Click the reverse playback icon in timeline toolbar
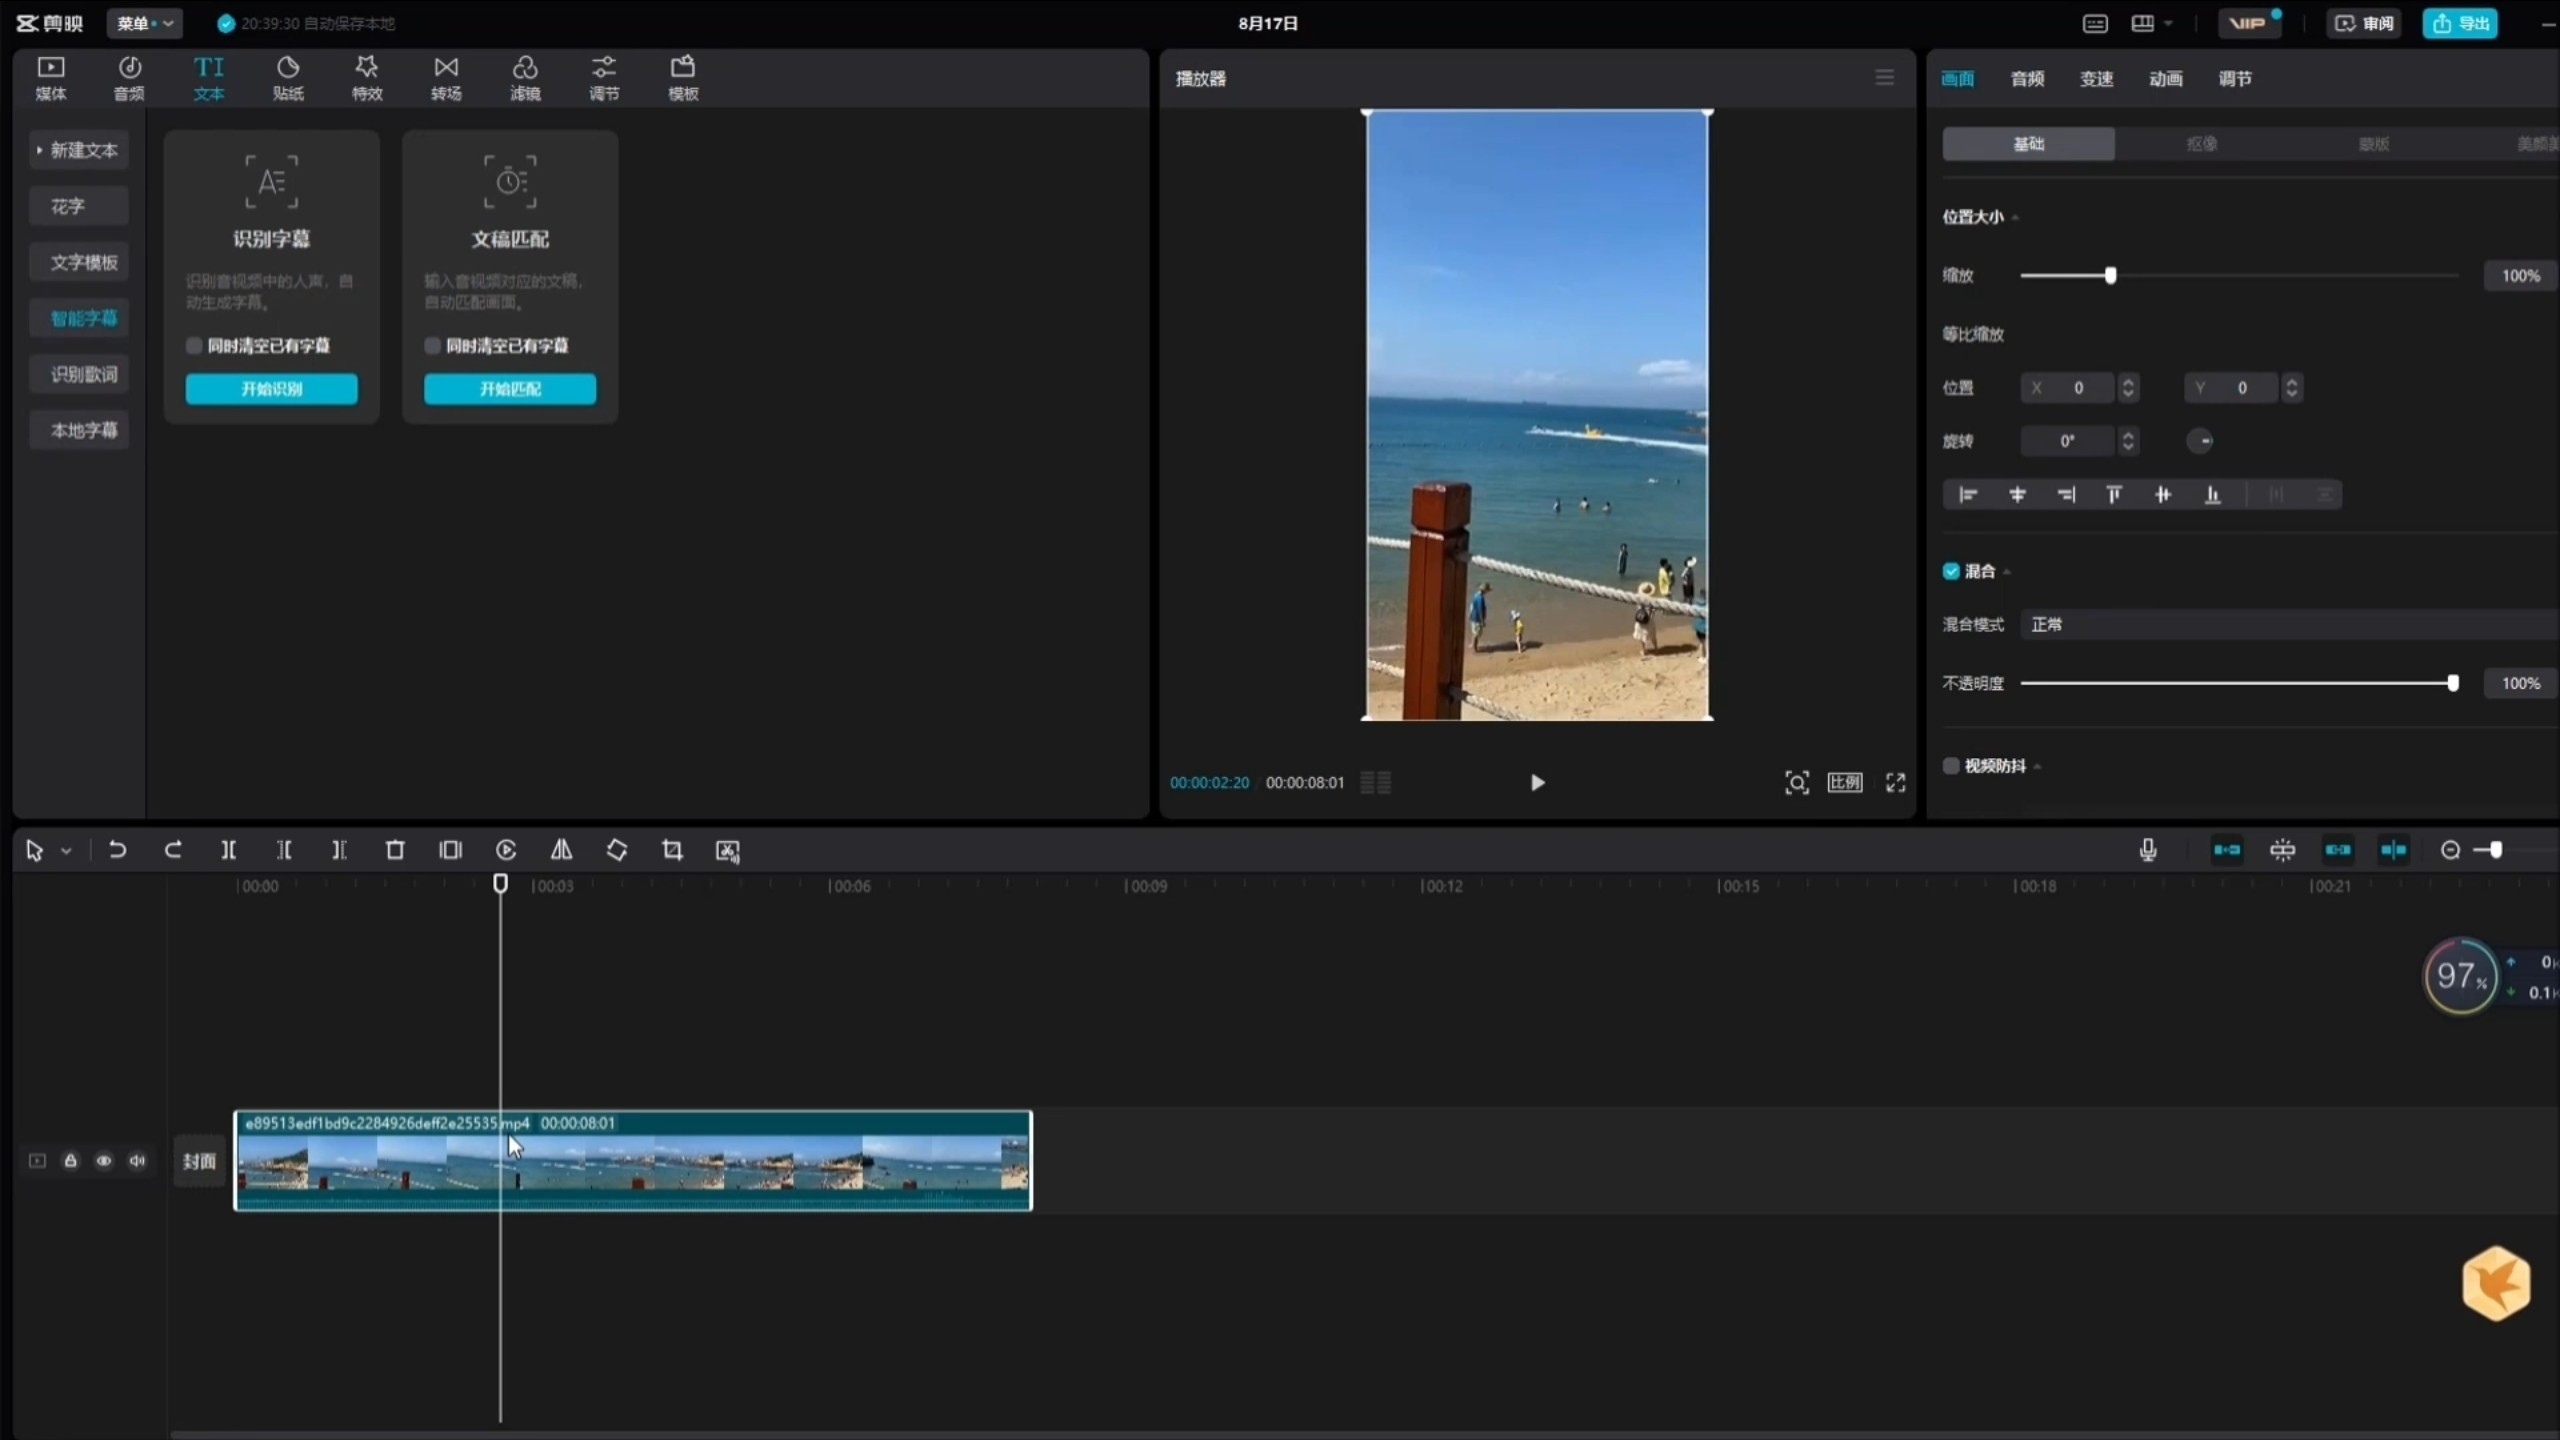 506,850
